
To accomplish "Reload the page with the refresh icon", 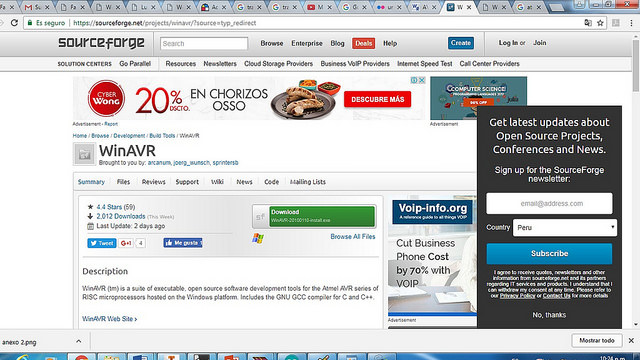I will click(x=14, y=23).
